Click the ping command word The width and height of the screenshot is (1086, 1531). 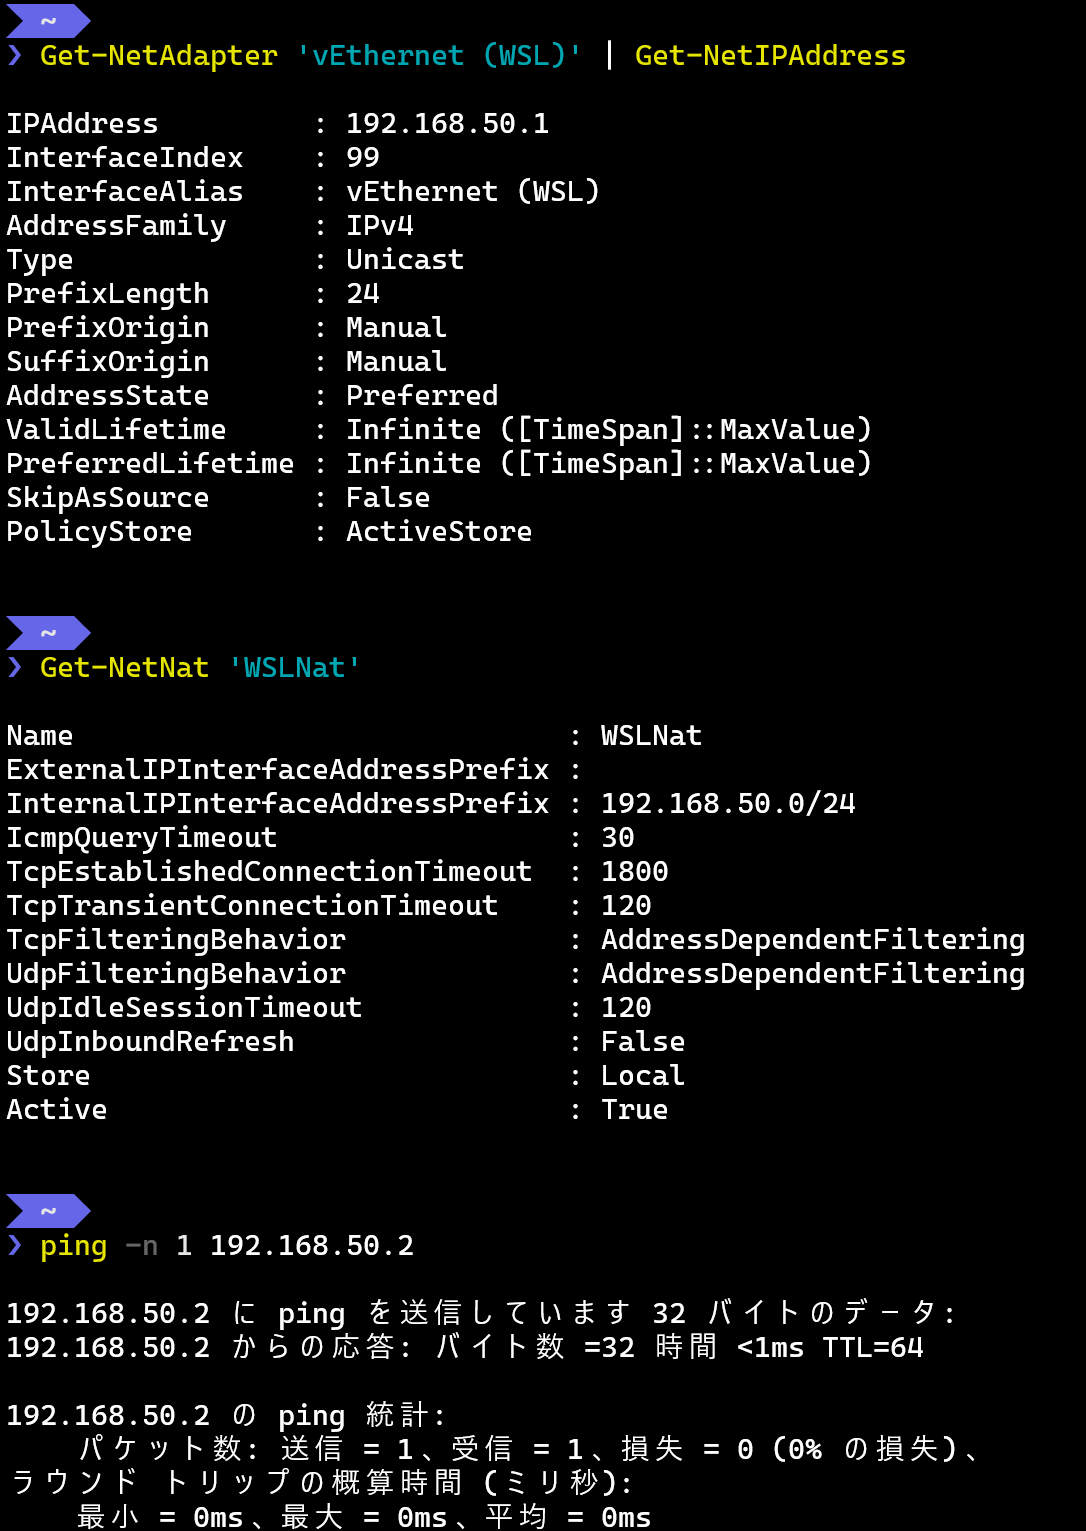coord(73,1245)
